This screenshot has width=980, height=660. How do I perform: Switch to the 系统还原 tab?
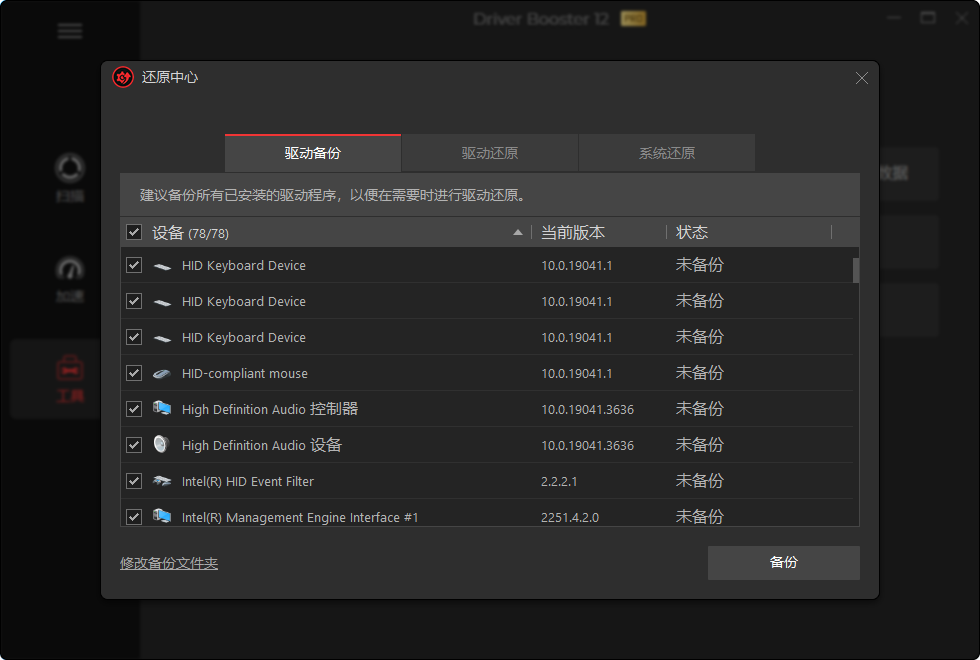[x=667, y=152]
